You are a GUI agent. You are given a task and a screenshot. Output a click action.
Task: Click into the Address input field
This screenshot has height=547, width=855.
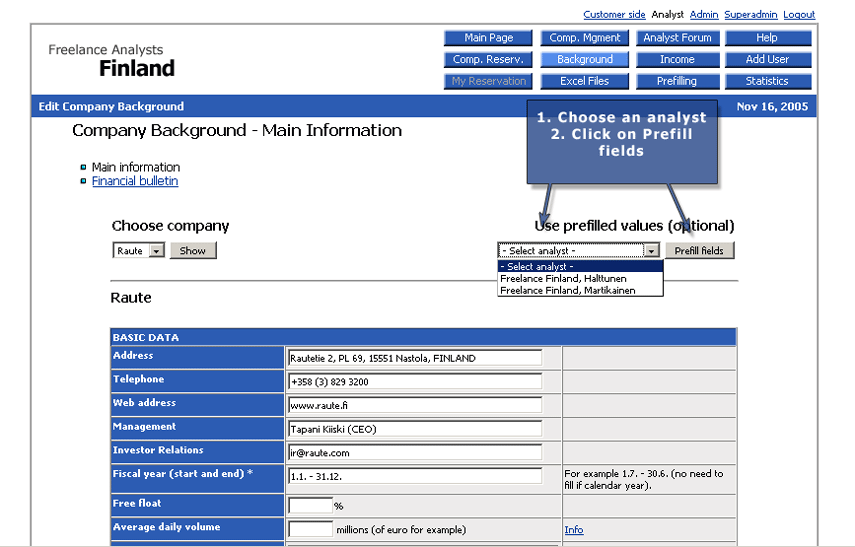tap(415, 358)
